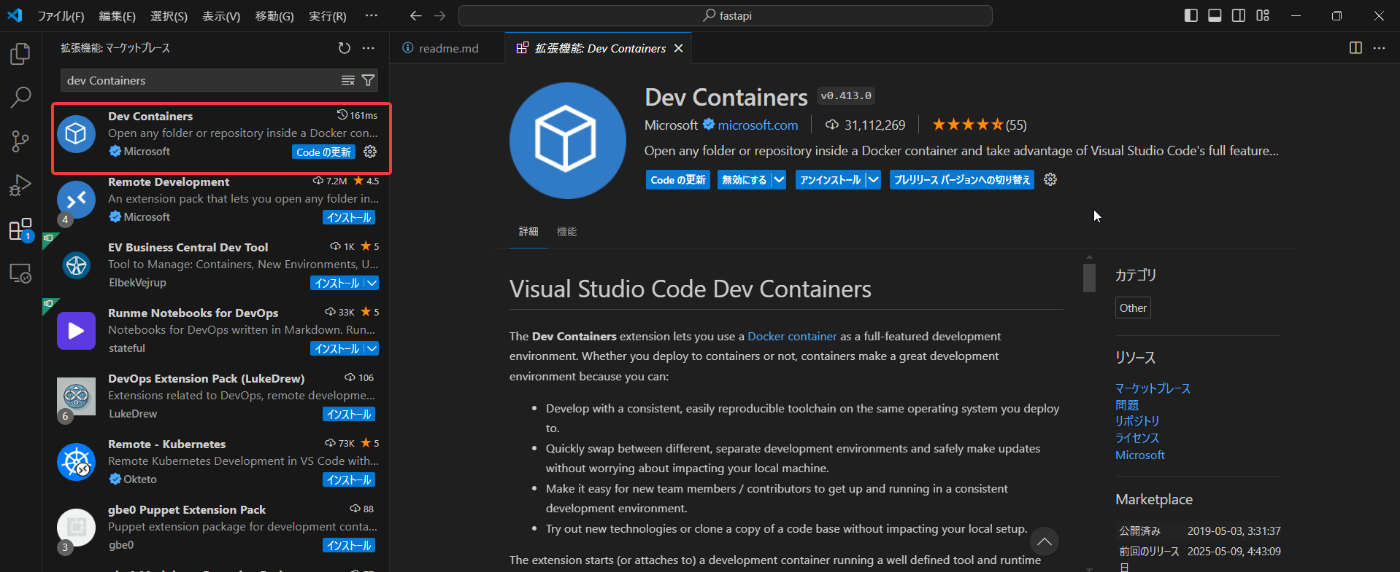Expand the 無効にする dropdown arrow
This screenshot has width=1400, height=572.
coord(778,180)
